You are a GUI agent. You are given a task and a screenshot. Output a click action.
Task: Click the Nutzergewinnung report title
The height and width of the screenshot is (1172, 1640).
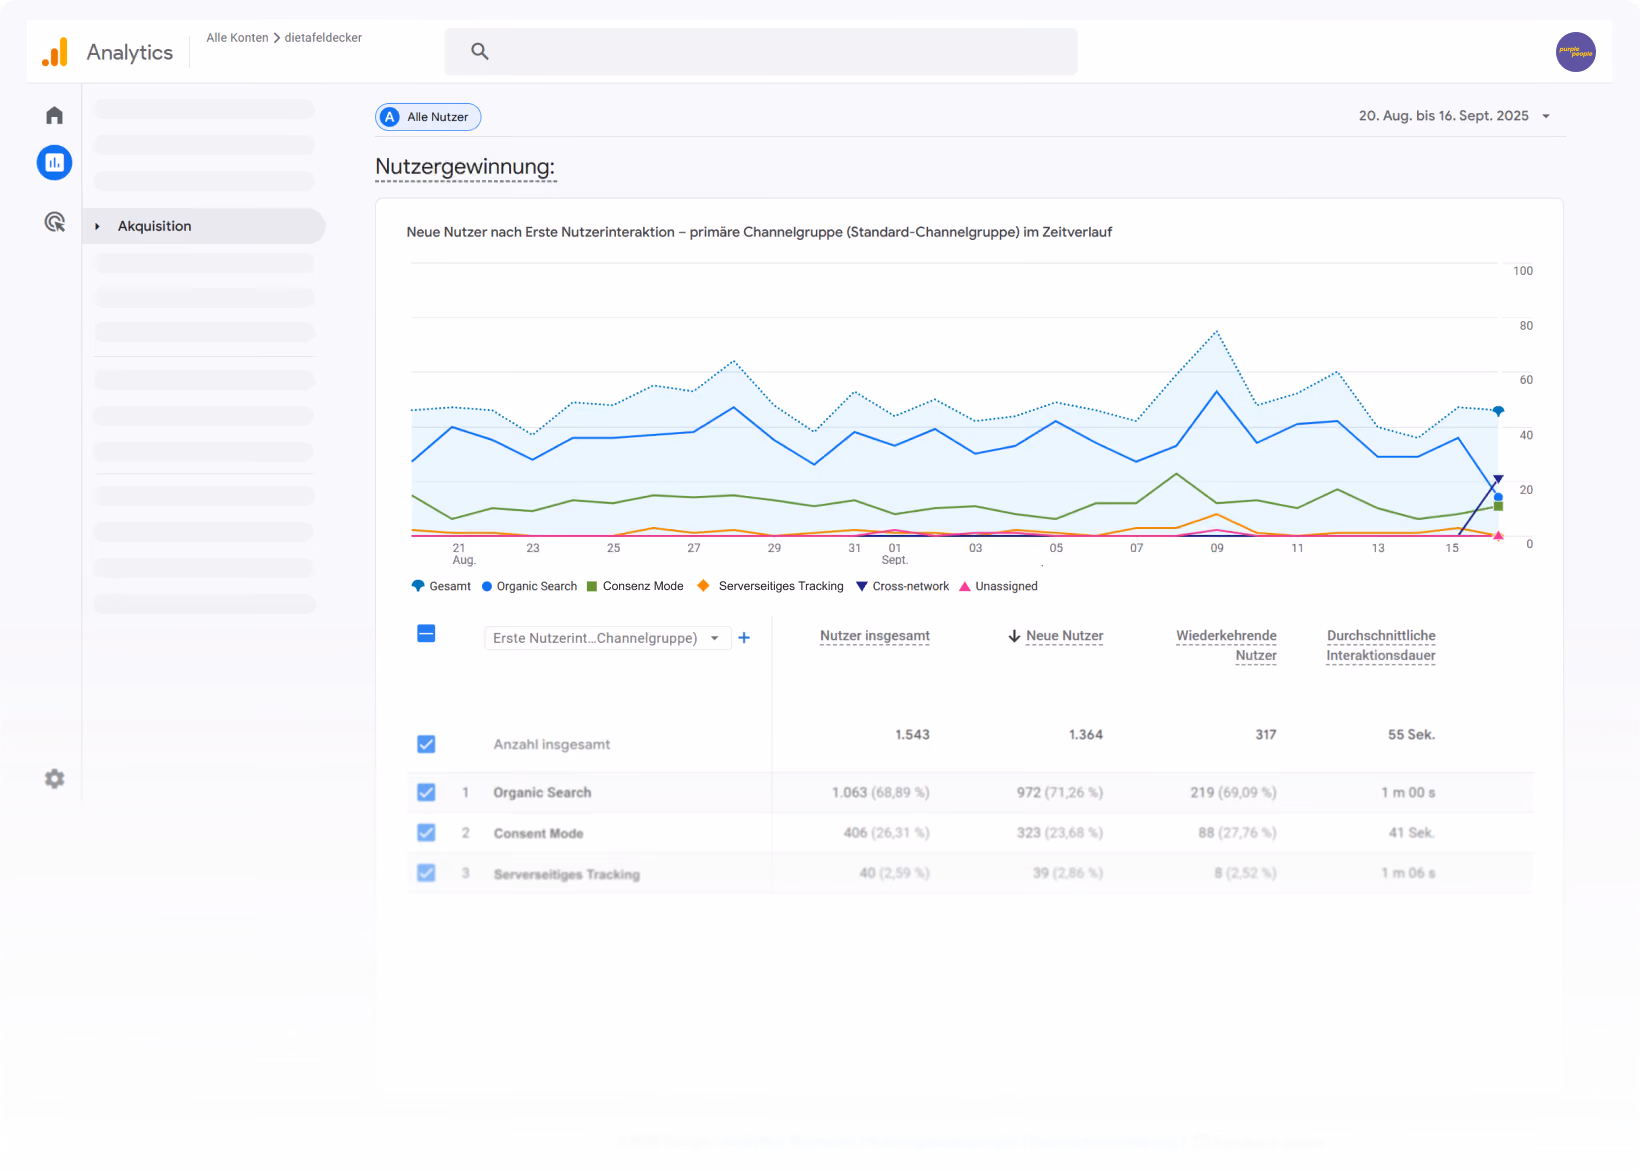[x=465, y=167]
